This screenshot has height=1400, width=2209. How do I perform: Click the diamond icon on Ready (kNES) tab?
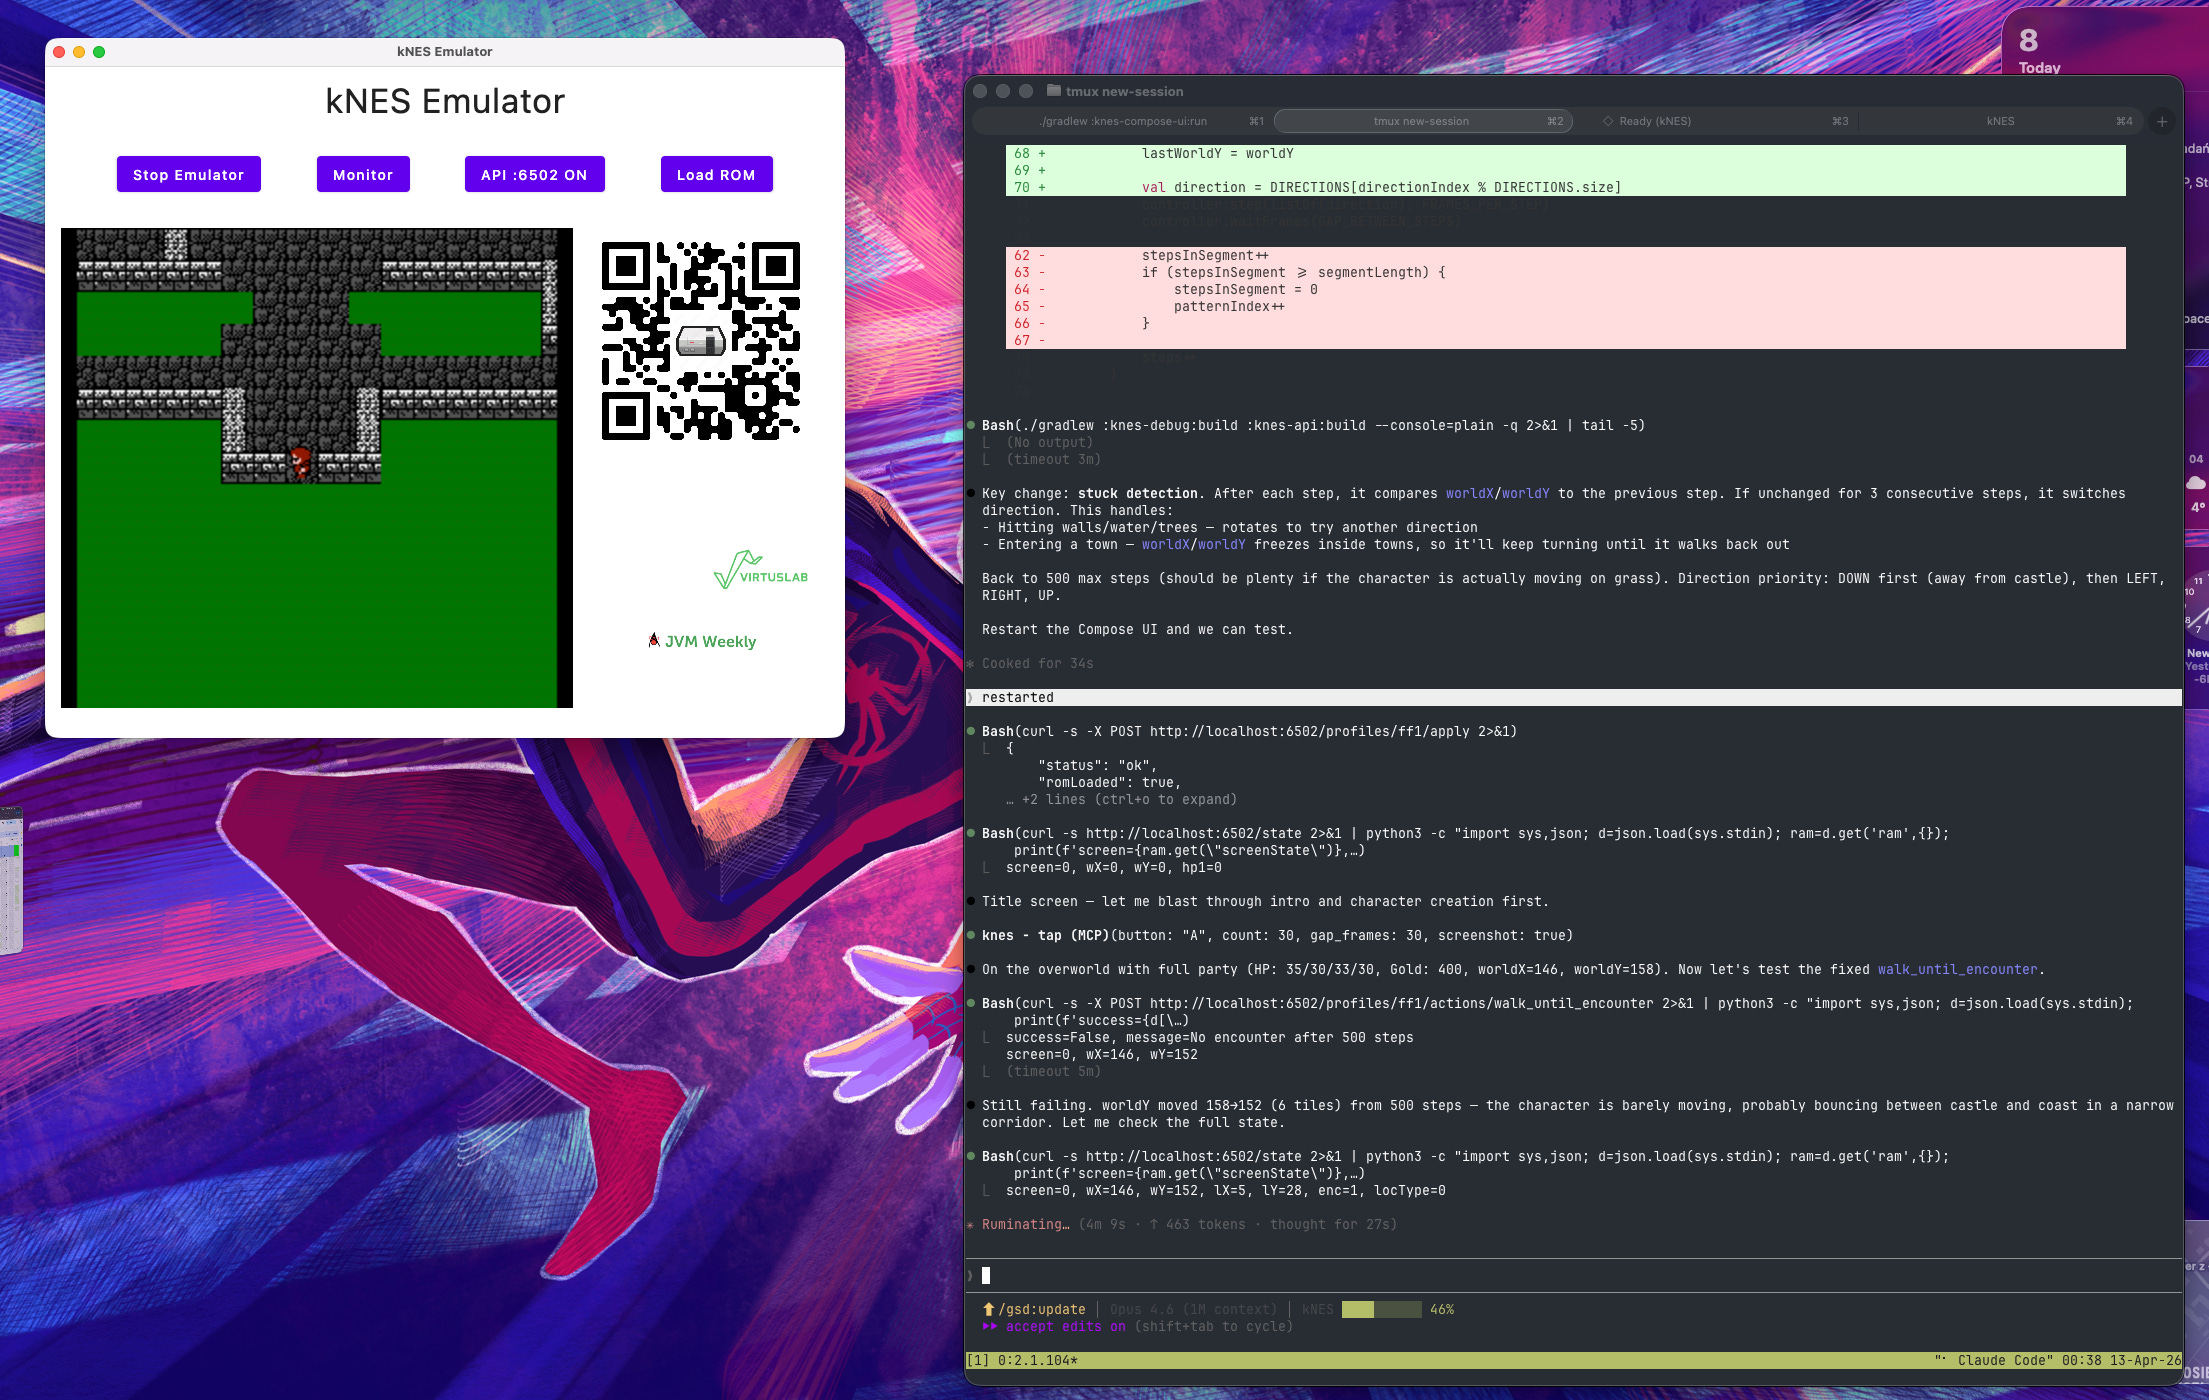pyautogui.click(x=1608, y=121)
